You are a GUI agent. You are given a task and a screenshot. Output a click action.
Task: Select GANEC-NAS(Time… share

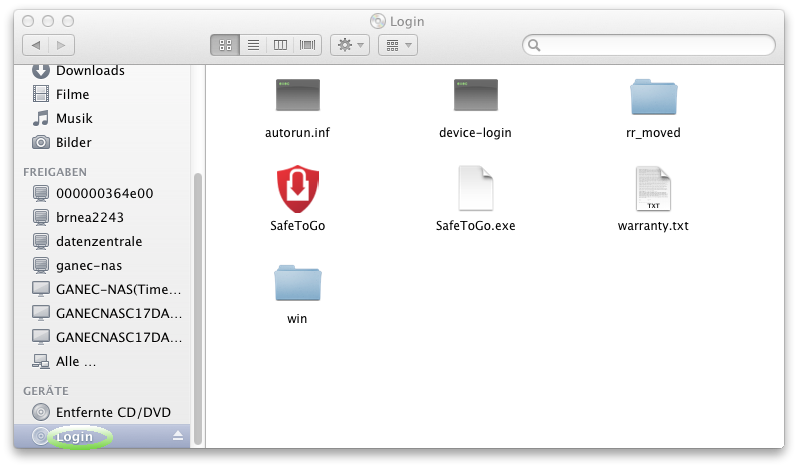[102, 289]
